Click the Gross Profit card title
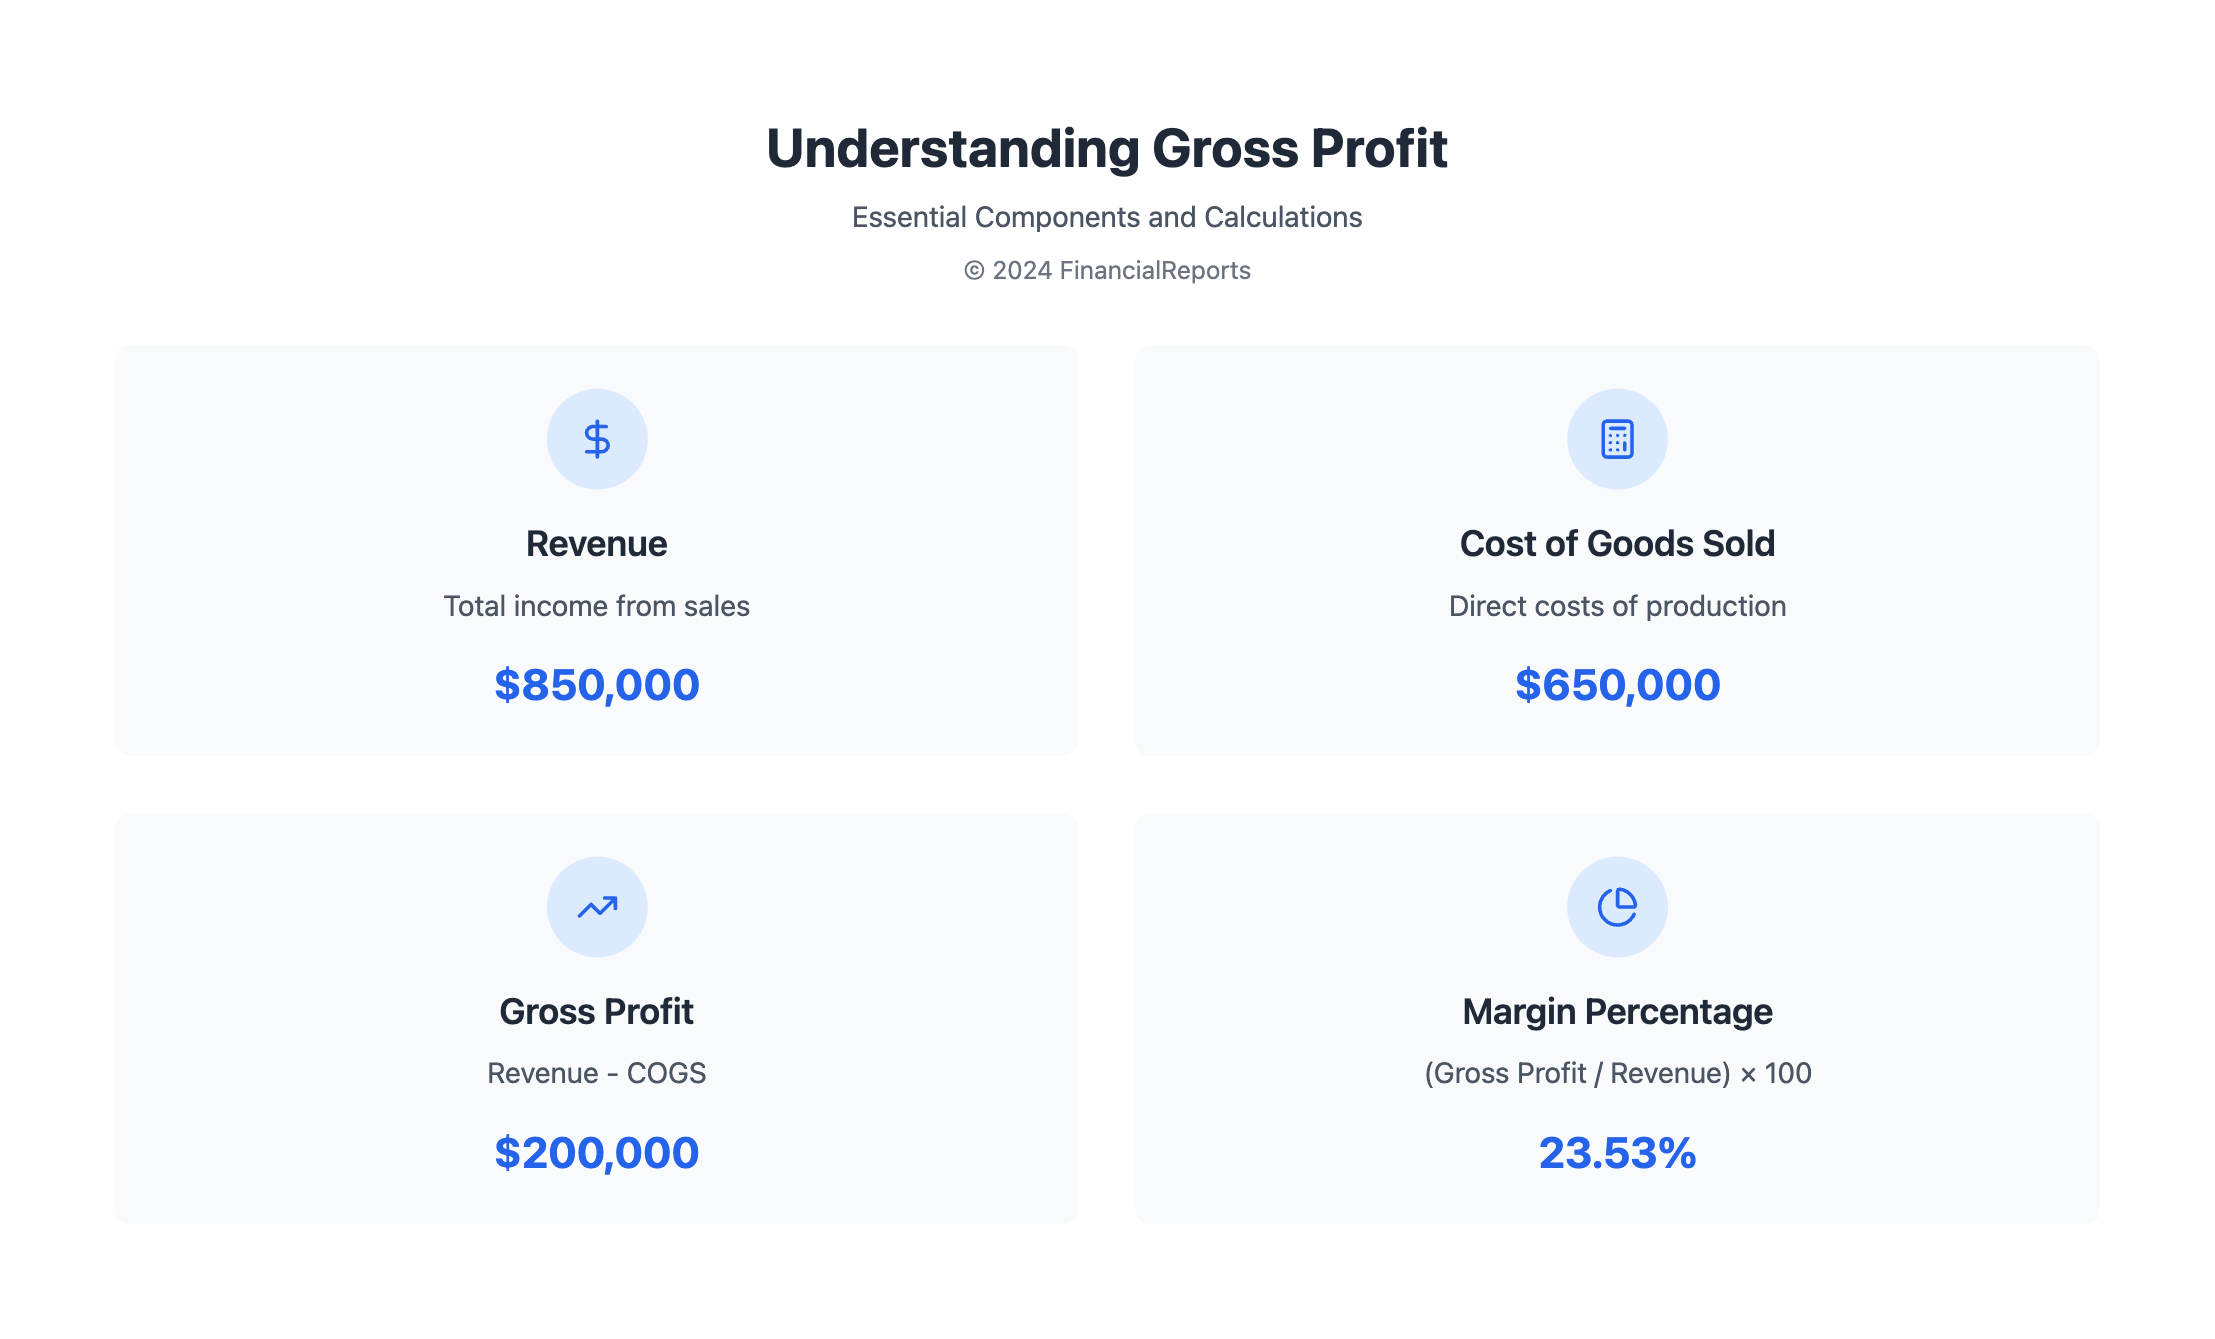The image size is (2215, 1339). [597, 1012]
